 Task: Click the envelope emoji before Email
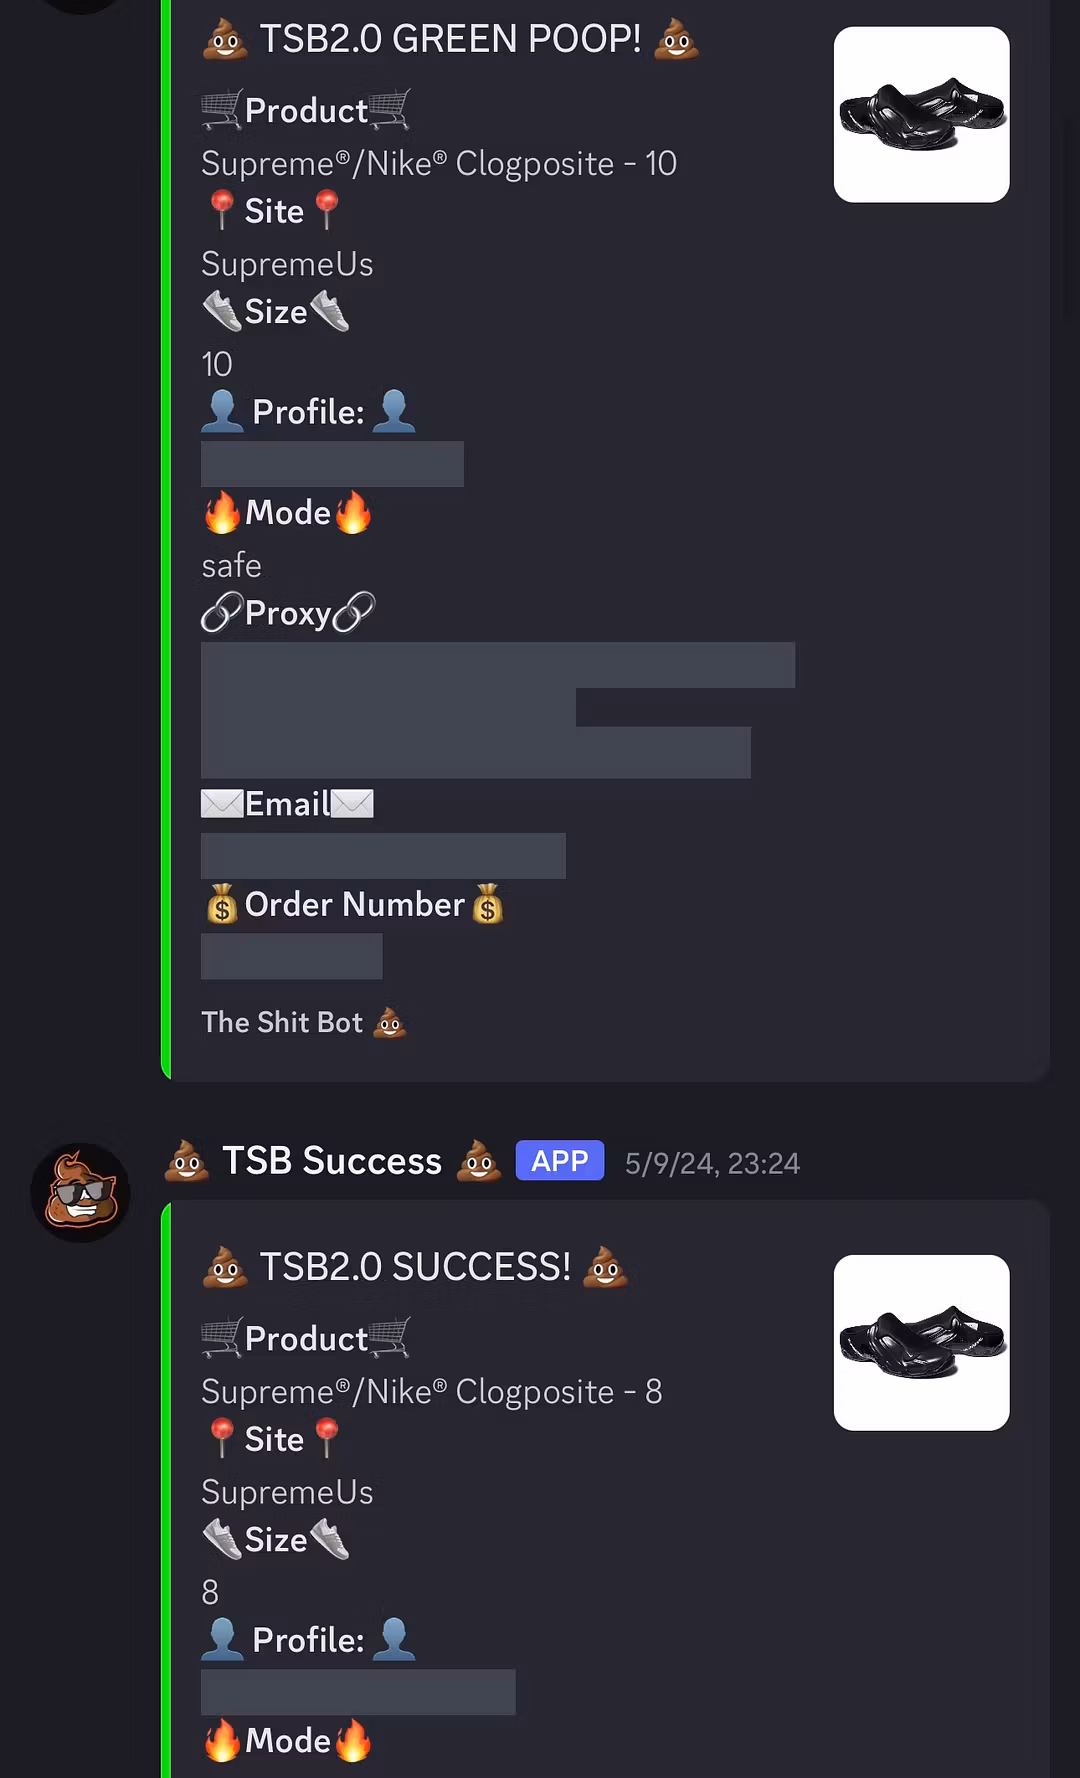tap(222, 804)
